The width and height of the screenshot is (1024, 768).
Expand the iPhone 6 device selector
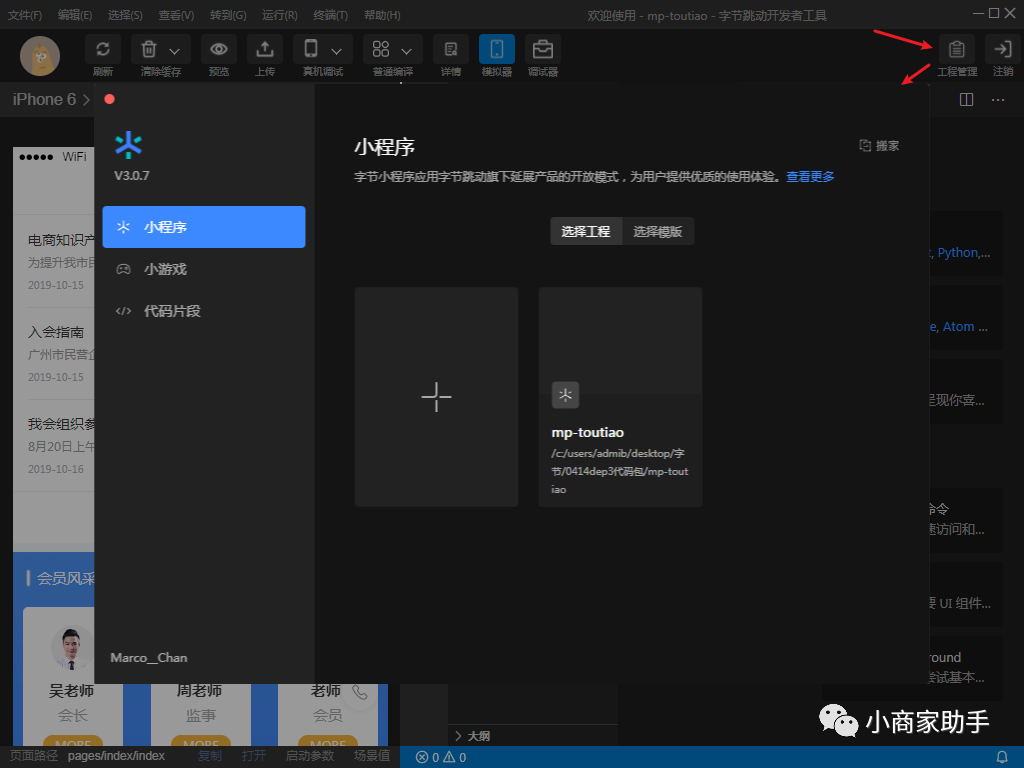tap(51, 99)
